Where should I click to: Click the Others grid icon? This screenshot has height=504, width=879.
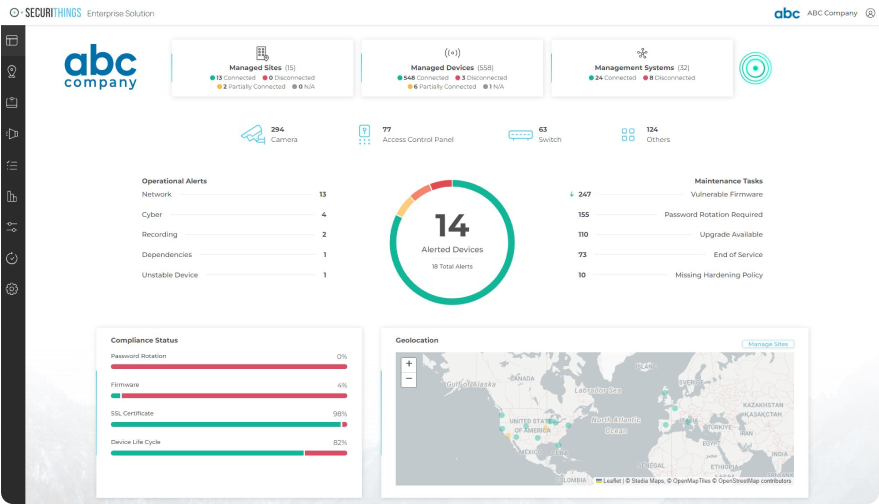628,135
